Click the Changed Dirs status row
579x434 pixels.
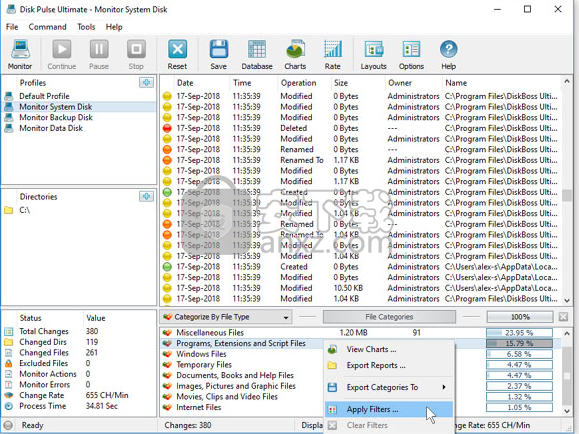coord(79,342)
